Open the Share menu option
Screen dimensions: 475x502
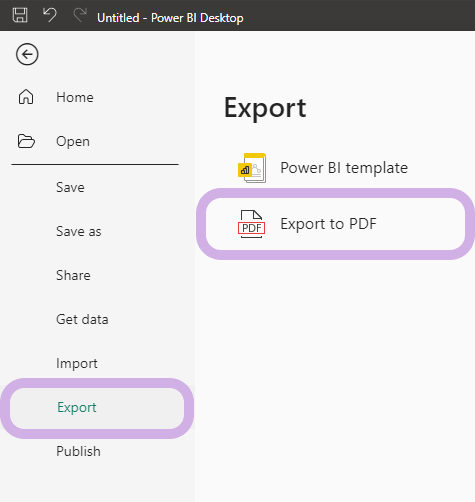[x=73, y=275]
